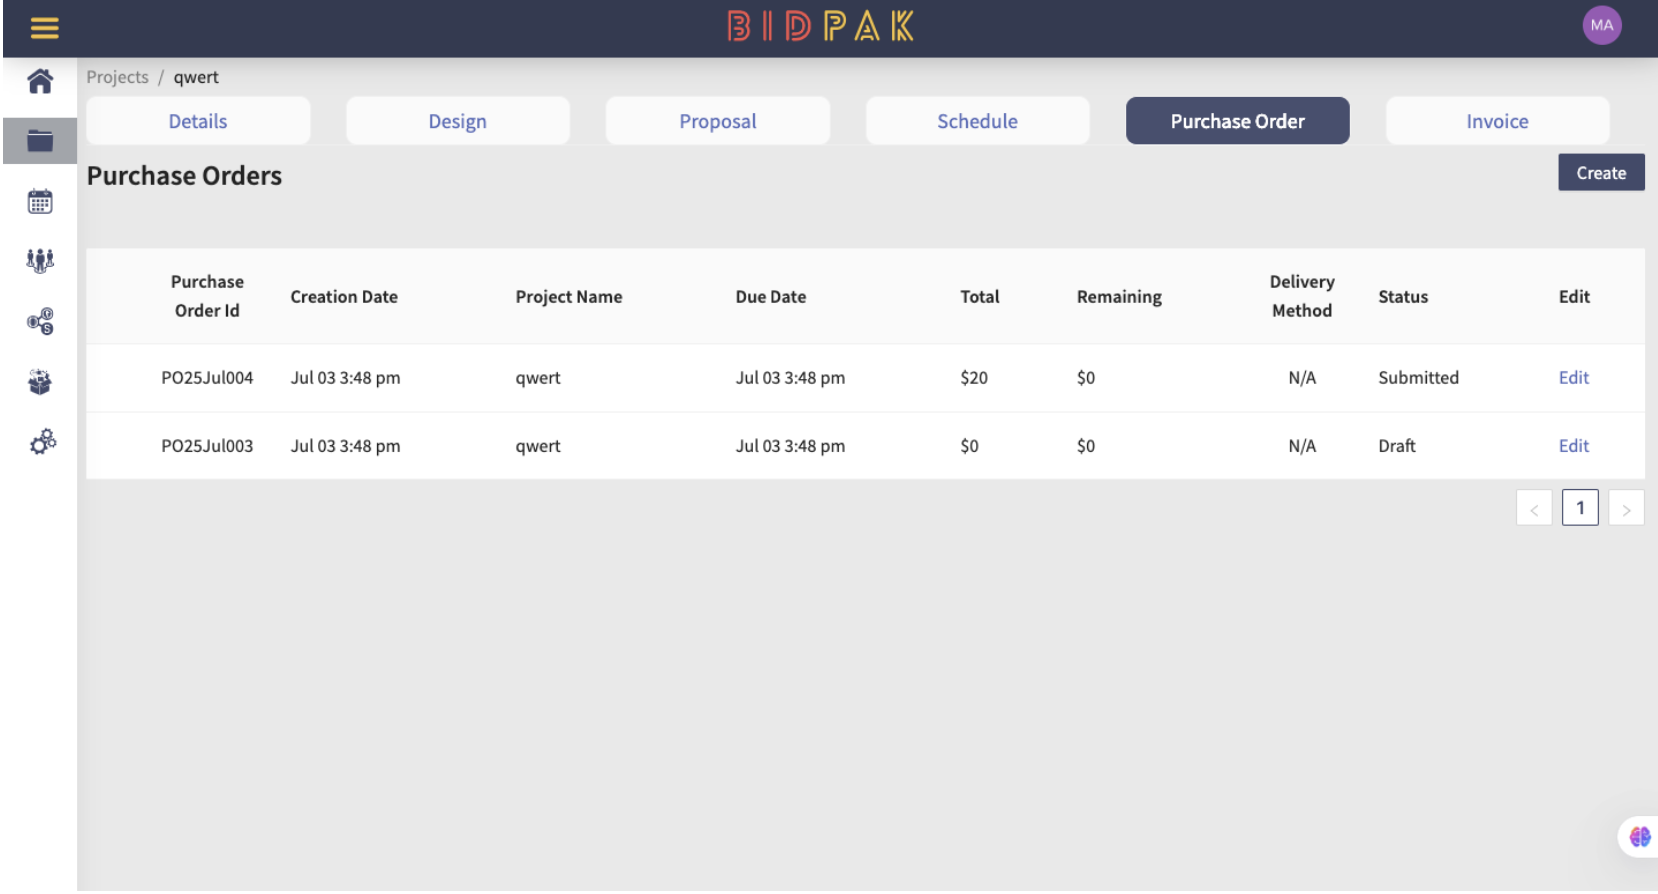Edit purchase order PO25Jul004
Screen dimensions: 1658x894
point(1573,378)
